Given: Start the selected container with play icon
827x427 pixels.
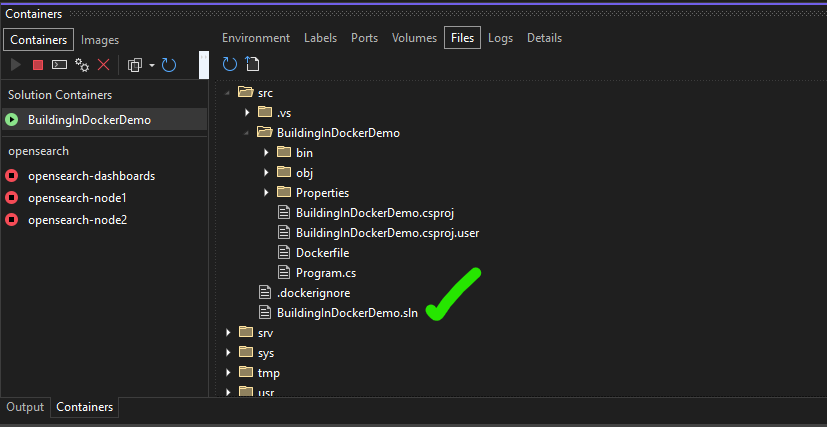Looking at the screenshot, I should click(16, 65).
